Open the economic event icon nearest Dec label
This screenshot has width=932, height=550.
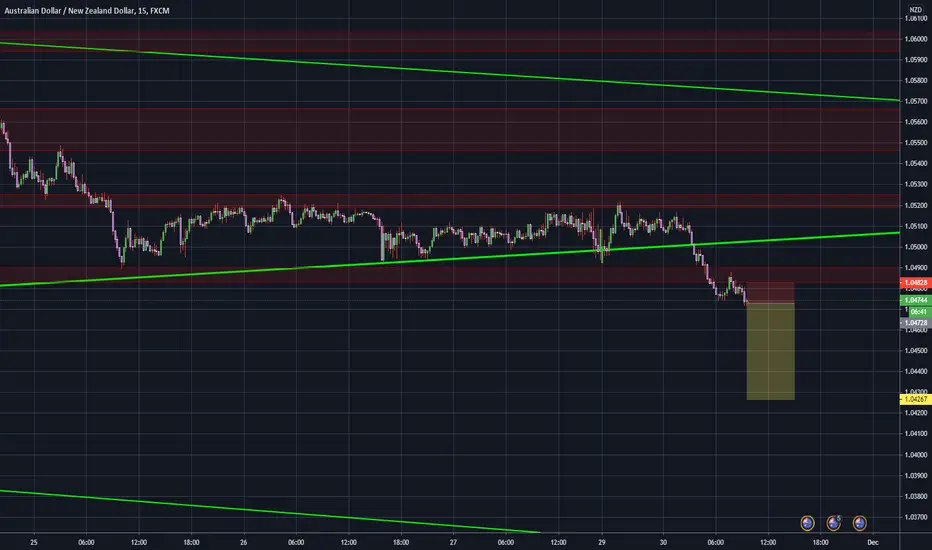(x=859, y=523)
